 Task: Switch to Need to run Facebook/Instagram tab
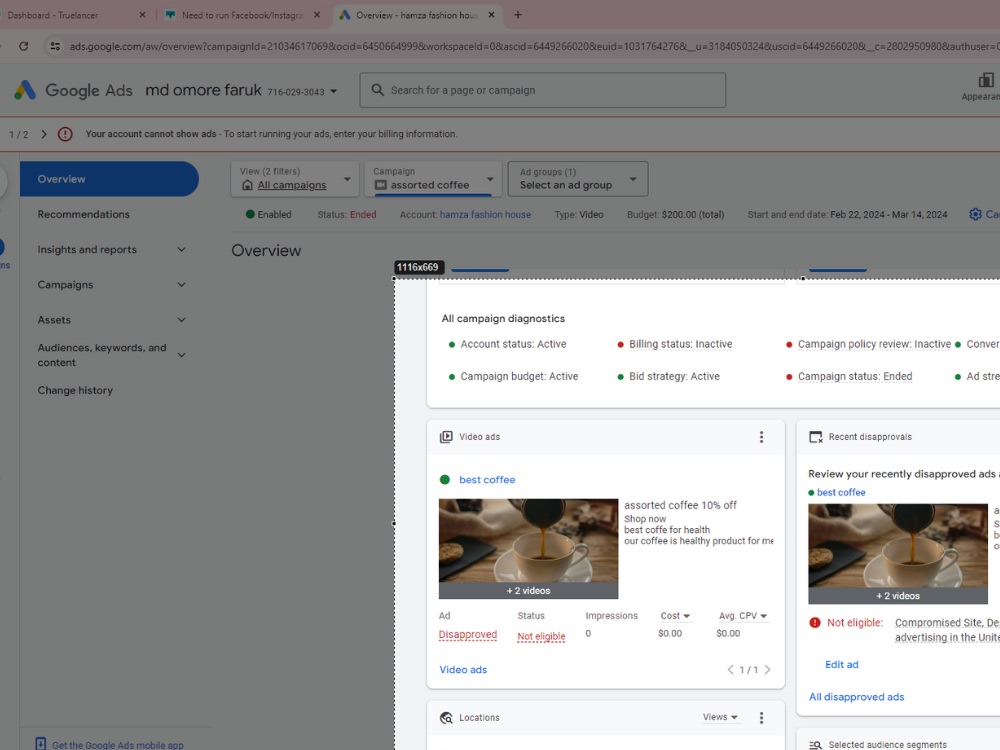(x=242, y=15)
